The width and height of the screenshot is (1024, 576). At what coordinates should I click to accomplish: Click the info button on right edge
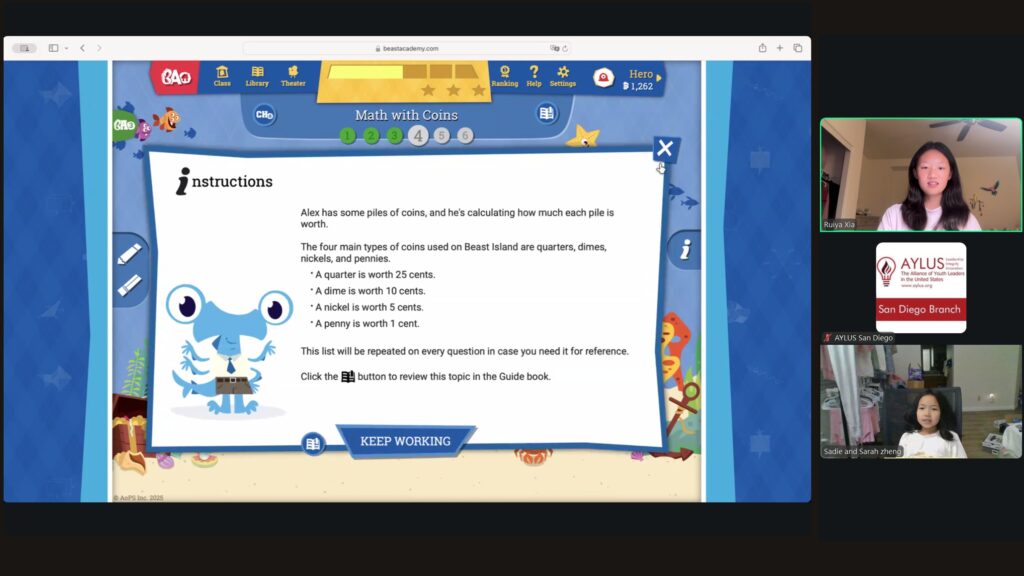tap(685, 250)
